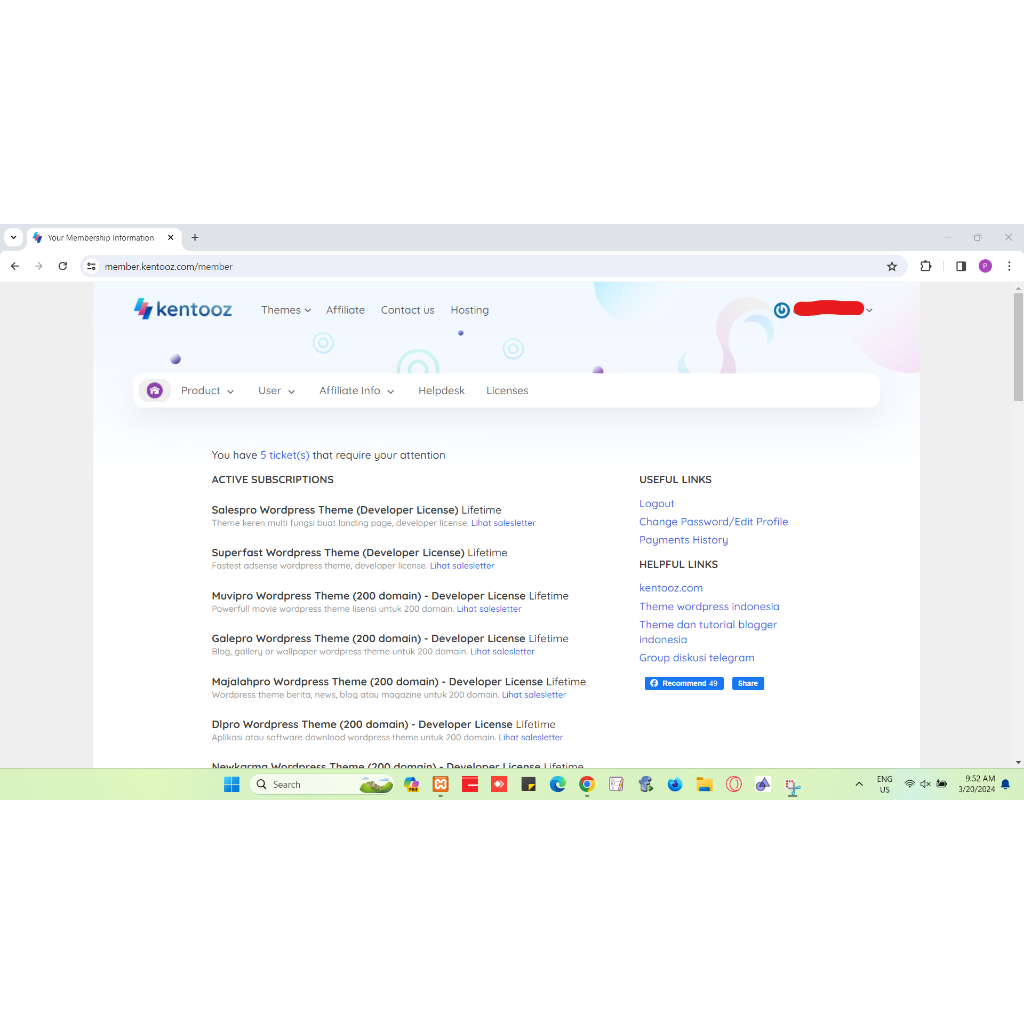The height and width of the screenshot is (1024, 1024).
Task: Open the sticky notes taskbar icon
Action: 528,784
